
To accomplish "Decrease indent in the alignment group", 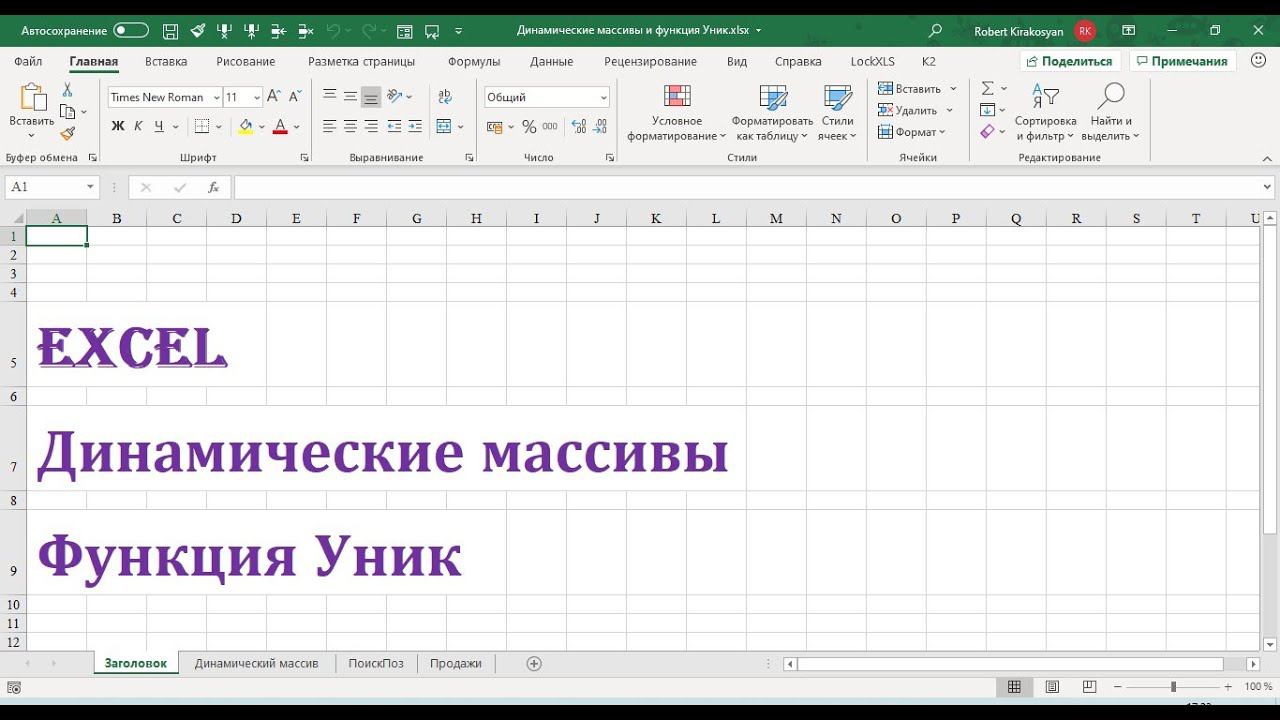I will click(394, 126).
